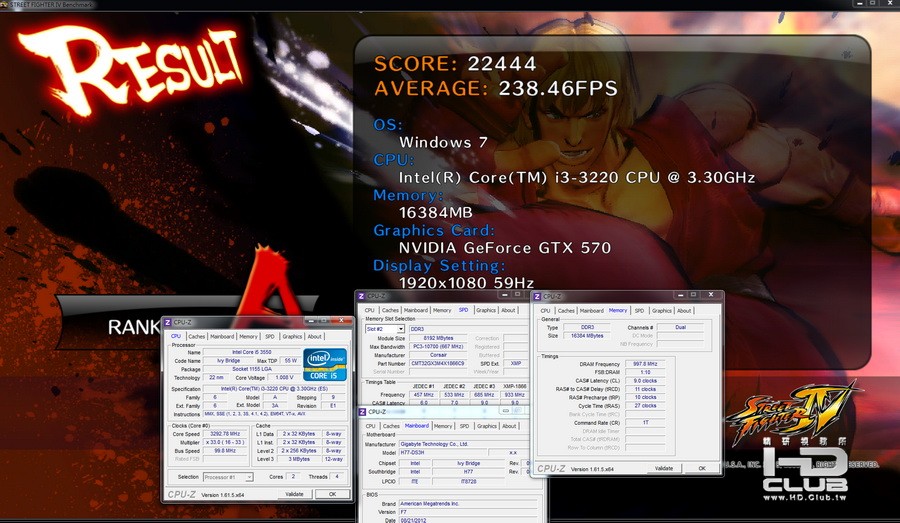This screenshot has height=523, width=900.
Task: Click the 'CMT32GX3M4X1866C9' part number field
Action: (x=438, y=363)
